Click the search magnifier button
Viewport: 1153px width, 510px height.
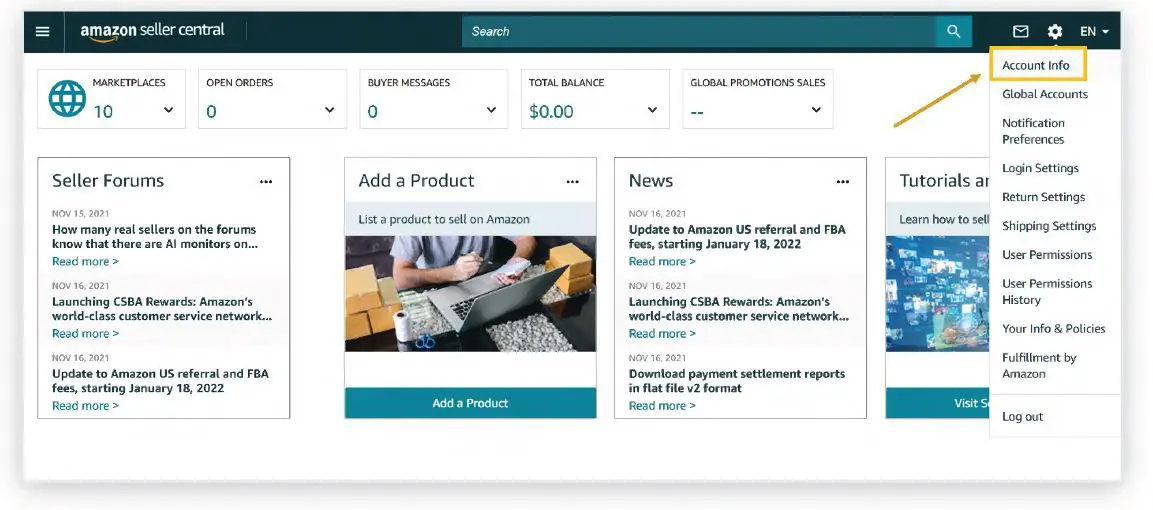tap(954, 32)
